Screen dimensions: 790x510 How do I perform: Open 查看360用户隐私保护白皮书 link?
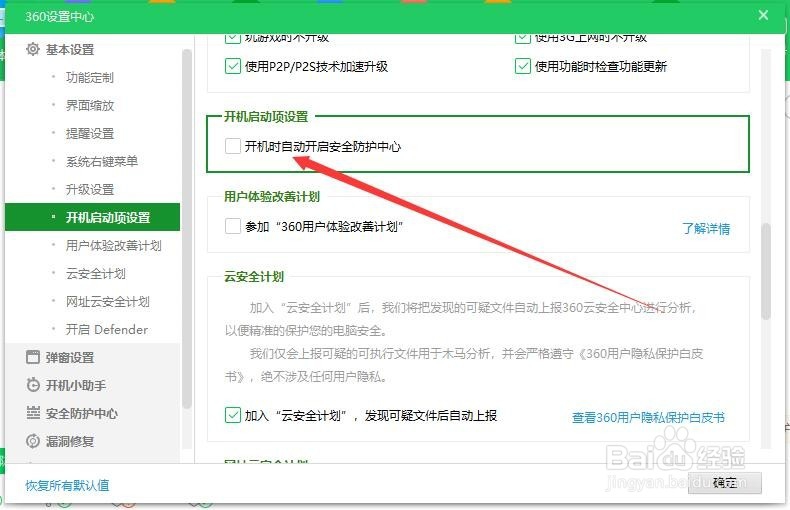648,417
